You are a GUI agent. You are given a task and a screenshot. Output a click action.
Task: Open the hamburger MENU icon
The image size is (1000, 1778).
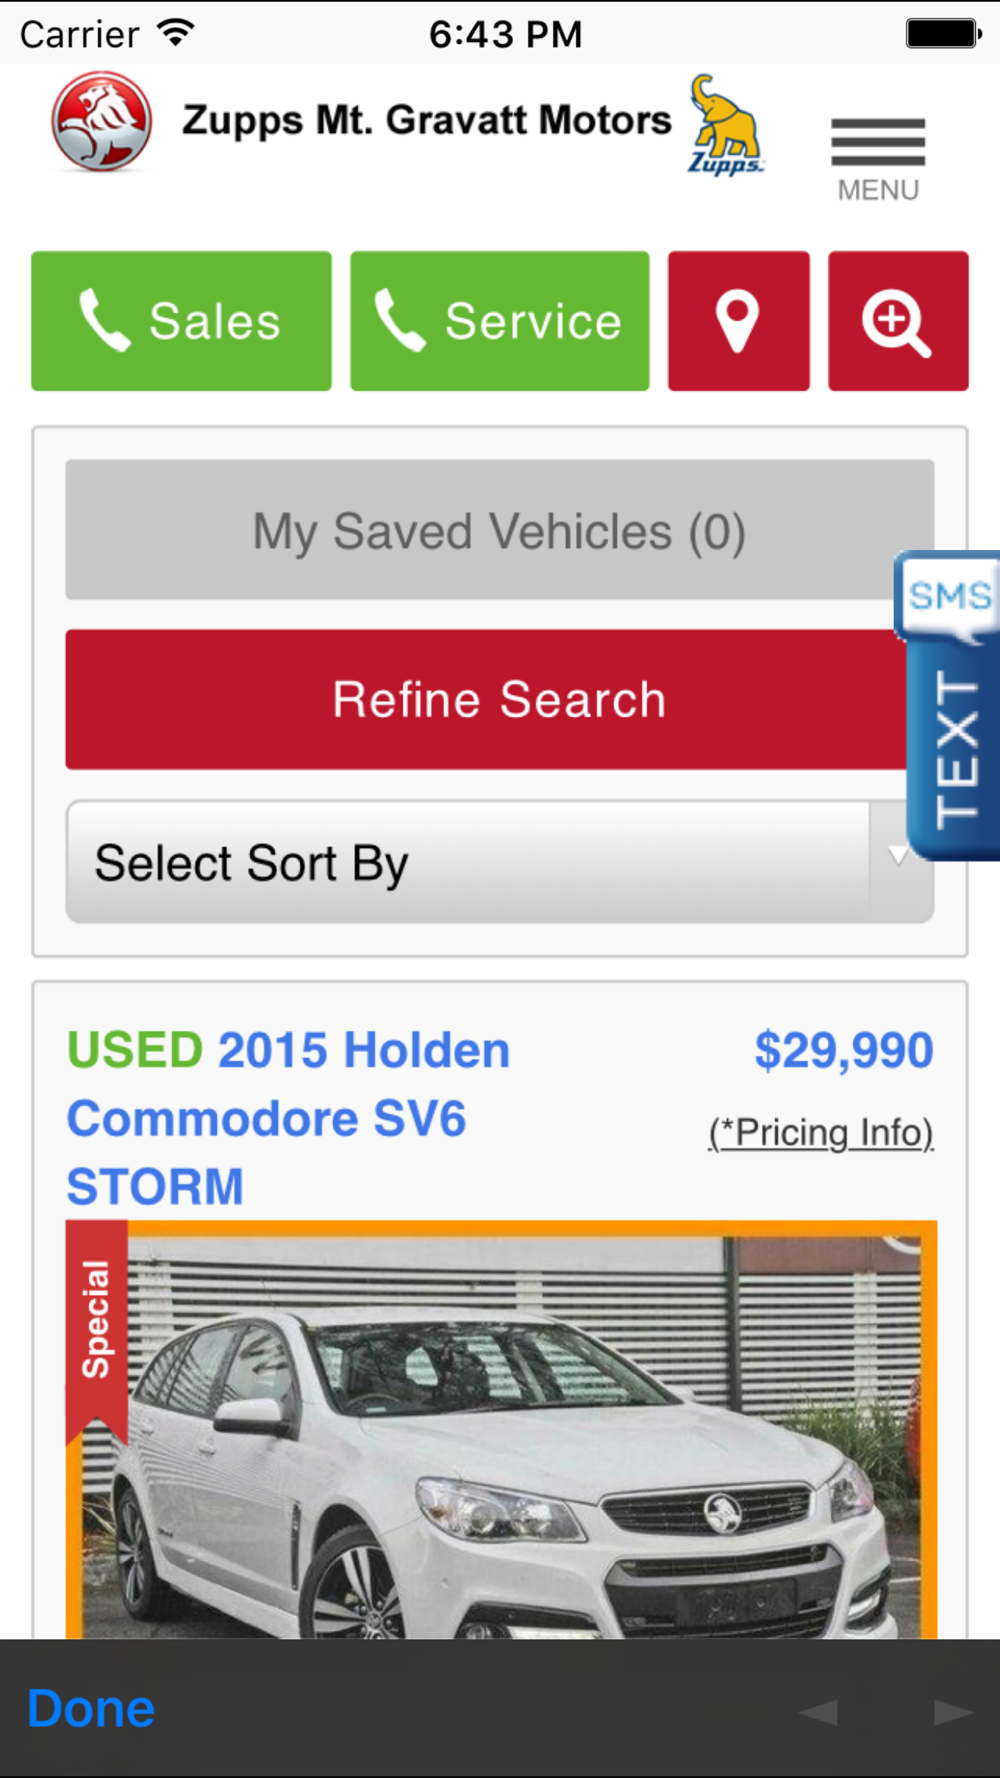pos(878,160)
